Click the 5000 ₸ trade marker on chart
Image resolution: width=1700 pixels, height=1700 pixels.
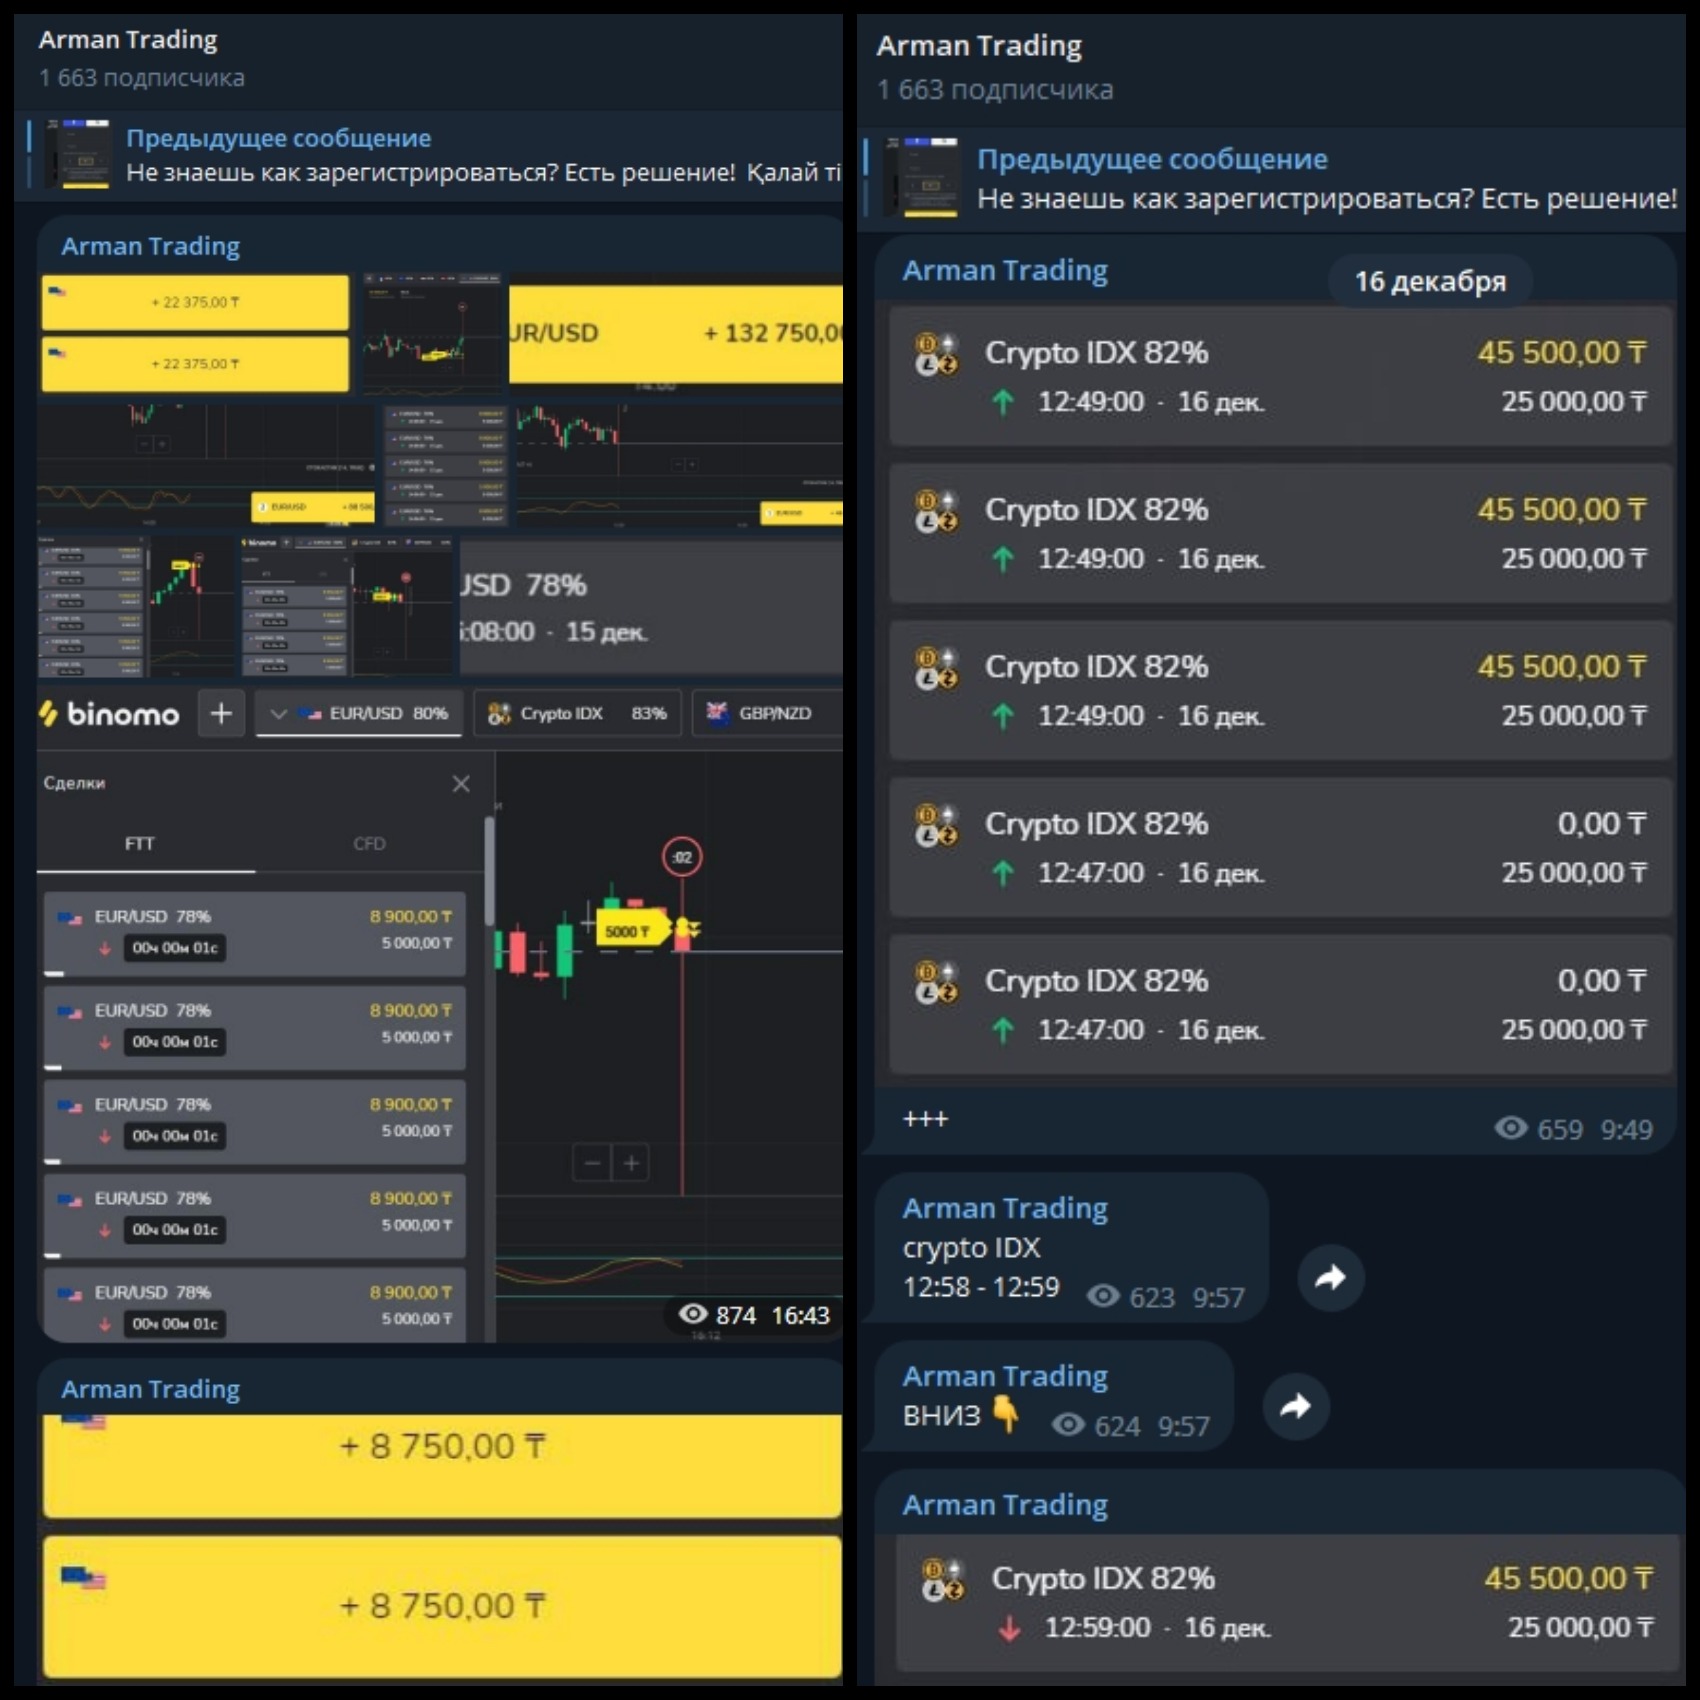tap(632, 930)
